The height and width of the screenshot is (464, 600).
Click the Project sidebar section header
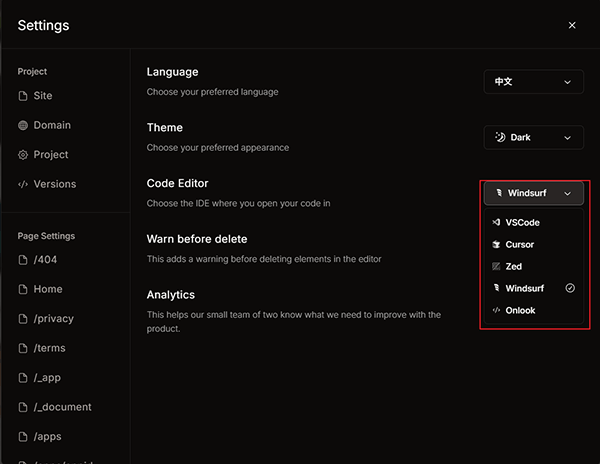click(32, 72)
